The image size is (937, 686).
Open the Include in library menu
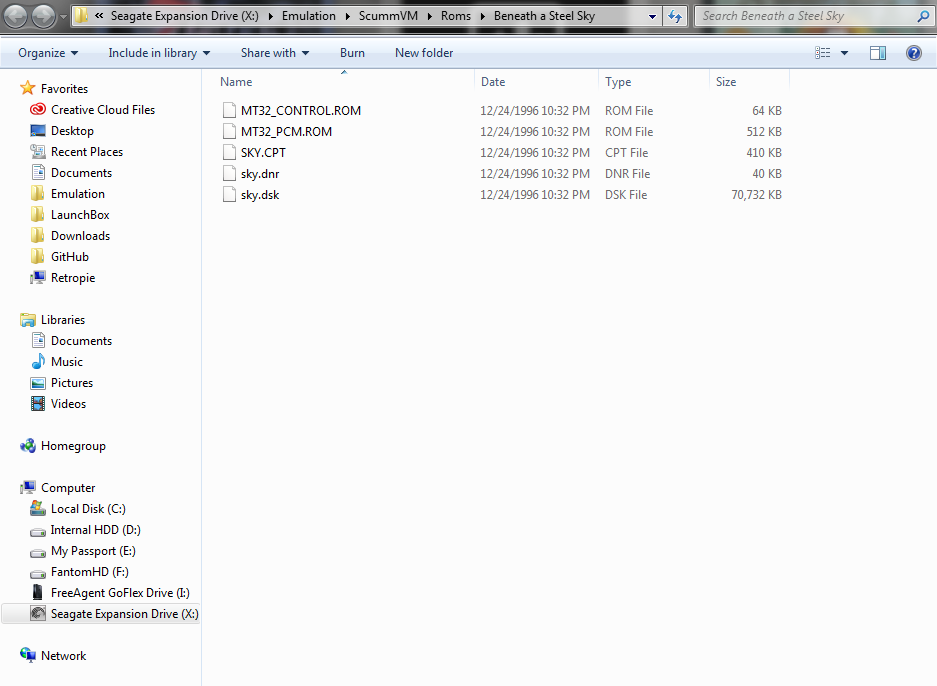[159, 53]
